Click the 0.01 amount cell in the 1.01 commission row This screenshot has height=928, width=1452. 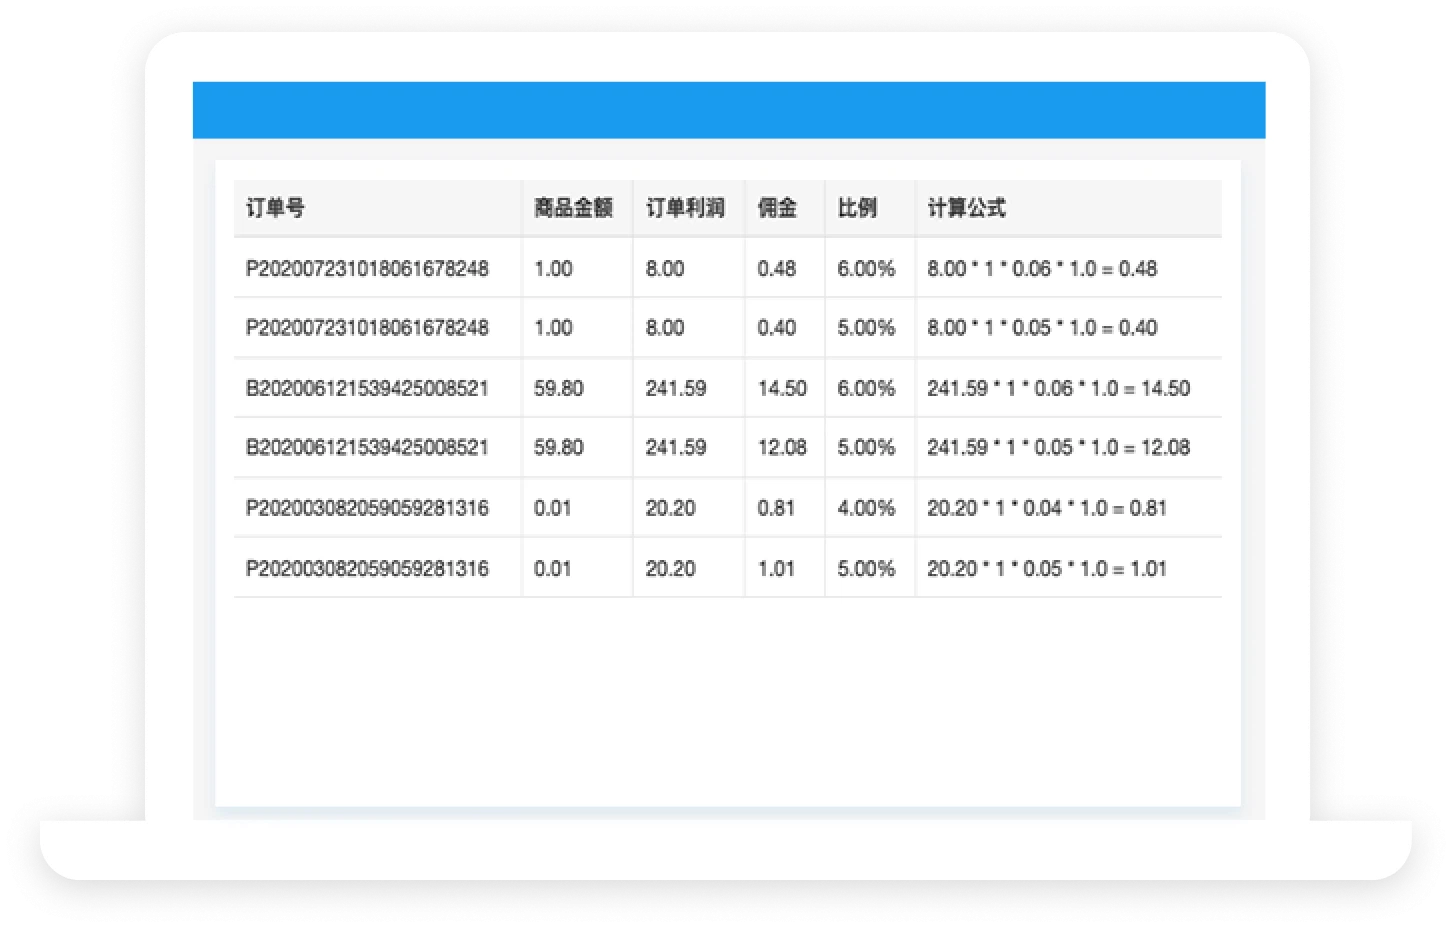click(x=552, y=568)
